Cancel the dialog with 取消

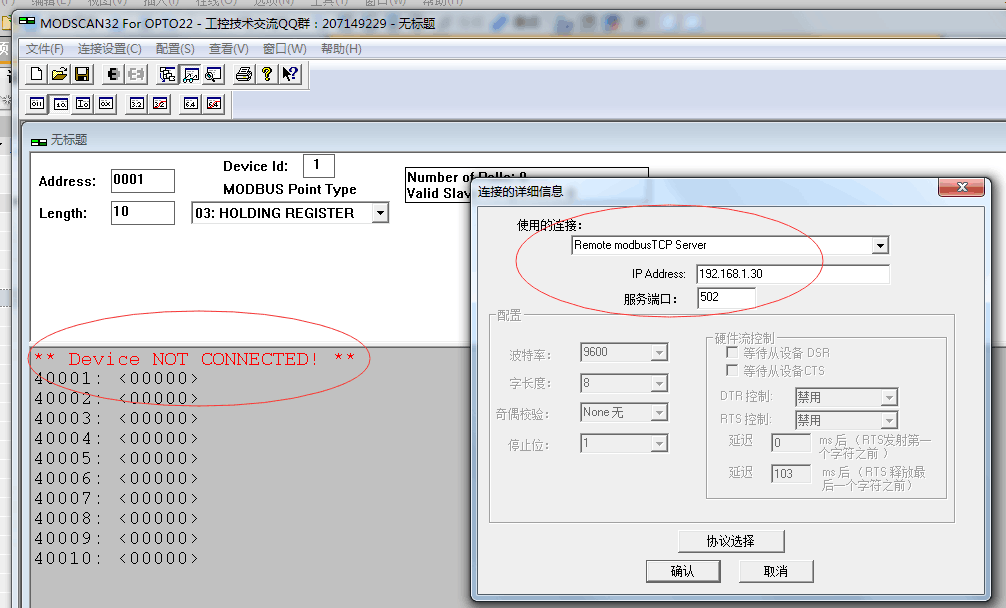[x=776, y=571]
